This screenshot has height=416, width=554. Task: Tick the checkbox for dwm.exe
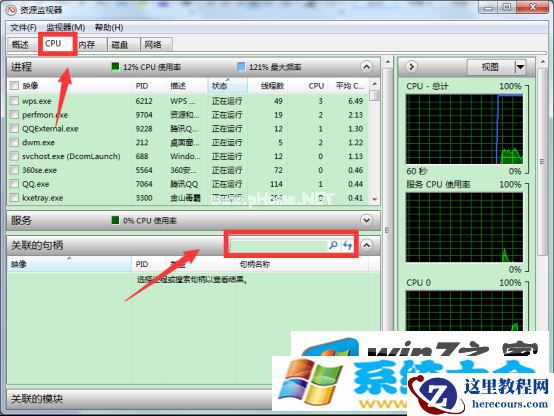[14, 142]
